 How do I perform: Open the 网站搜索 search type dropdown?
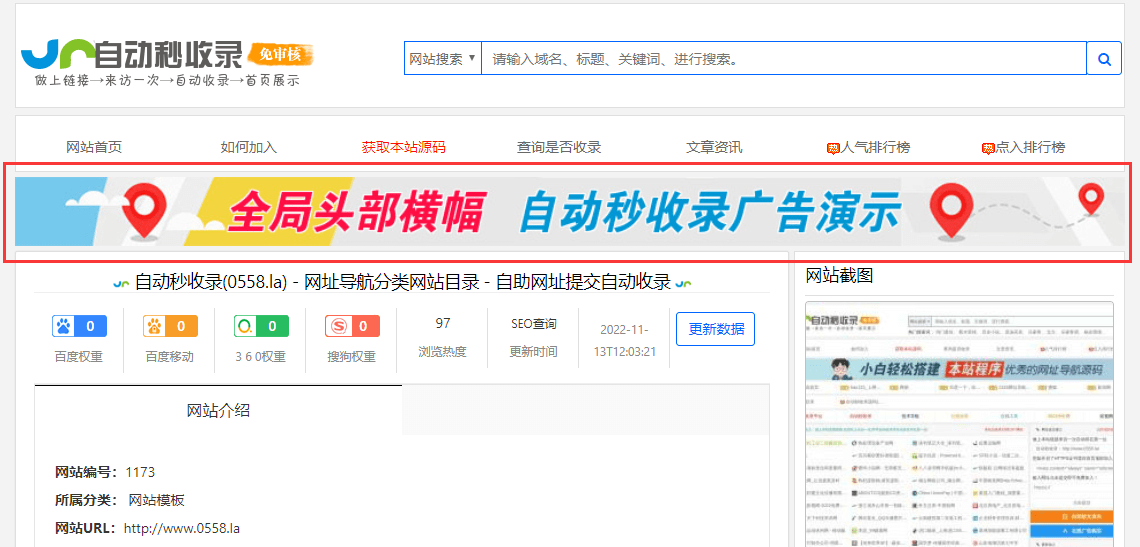tap(442, 59)
